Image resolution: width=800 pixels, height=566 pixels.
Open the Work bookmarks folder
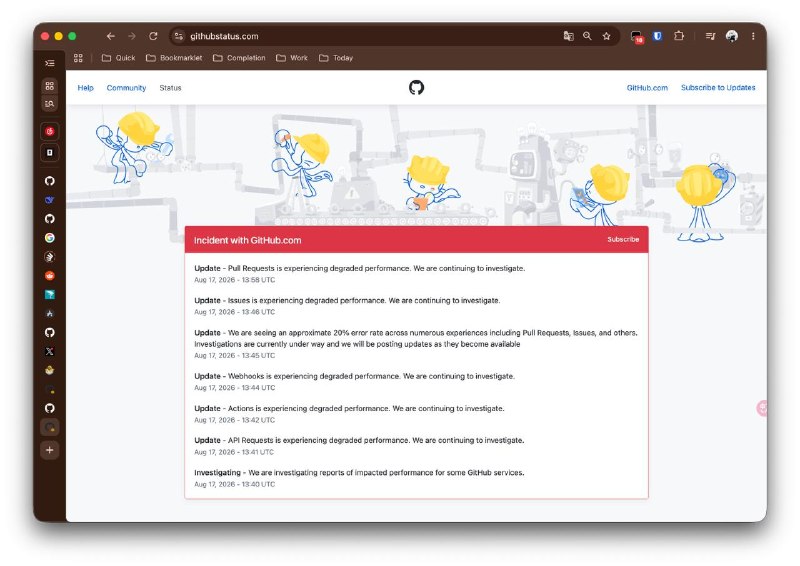pos(292,58)
